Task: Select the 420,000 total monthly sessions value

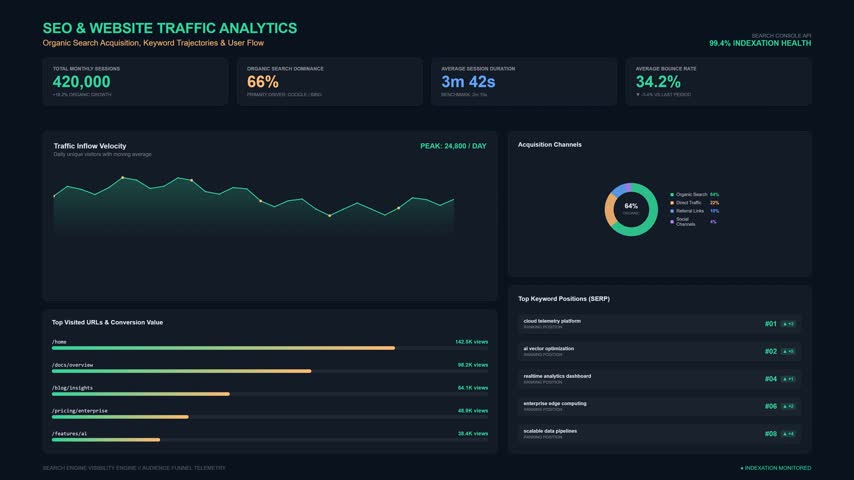Action: click(x=81, y=82)
